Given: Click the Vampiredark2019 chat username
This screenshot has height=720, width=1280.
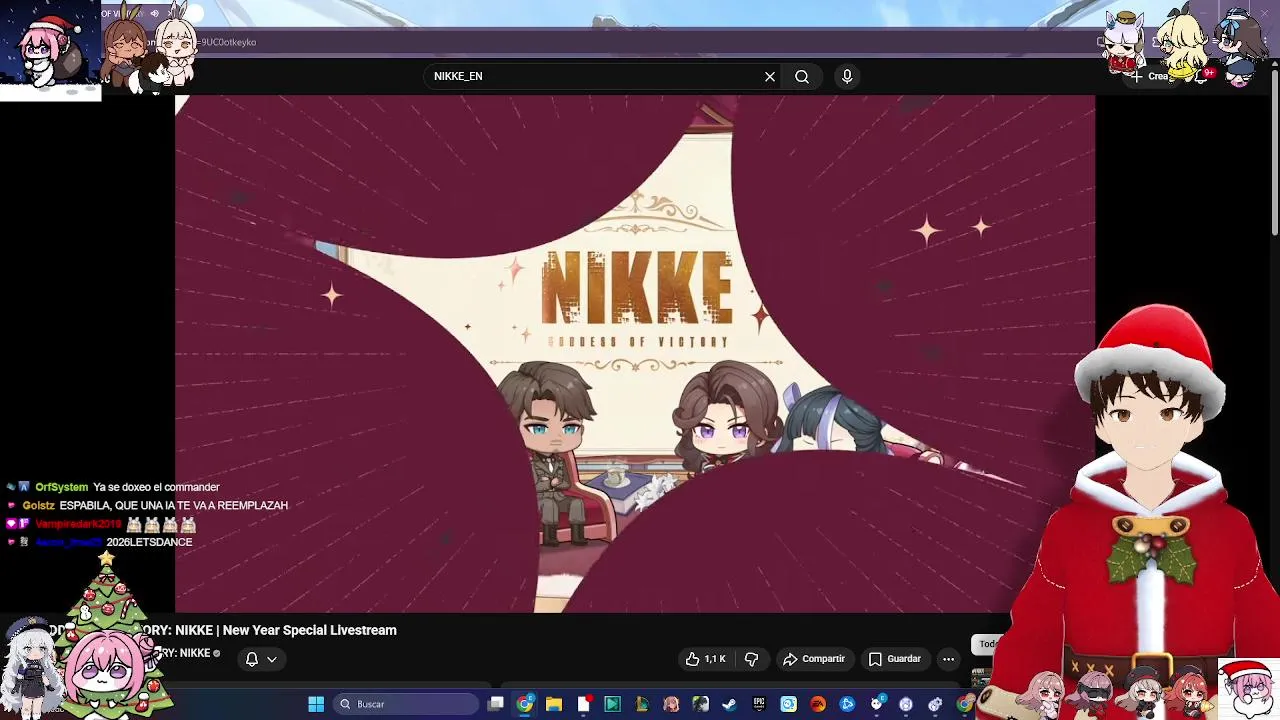Looking at the screenshot, I should (x=78, y=524).
